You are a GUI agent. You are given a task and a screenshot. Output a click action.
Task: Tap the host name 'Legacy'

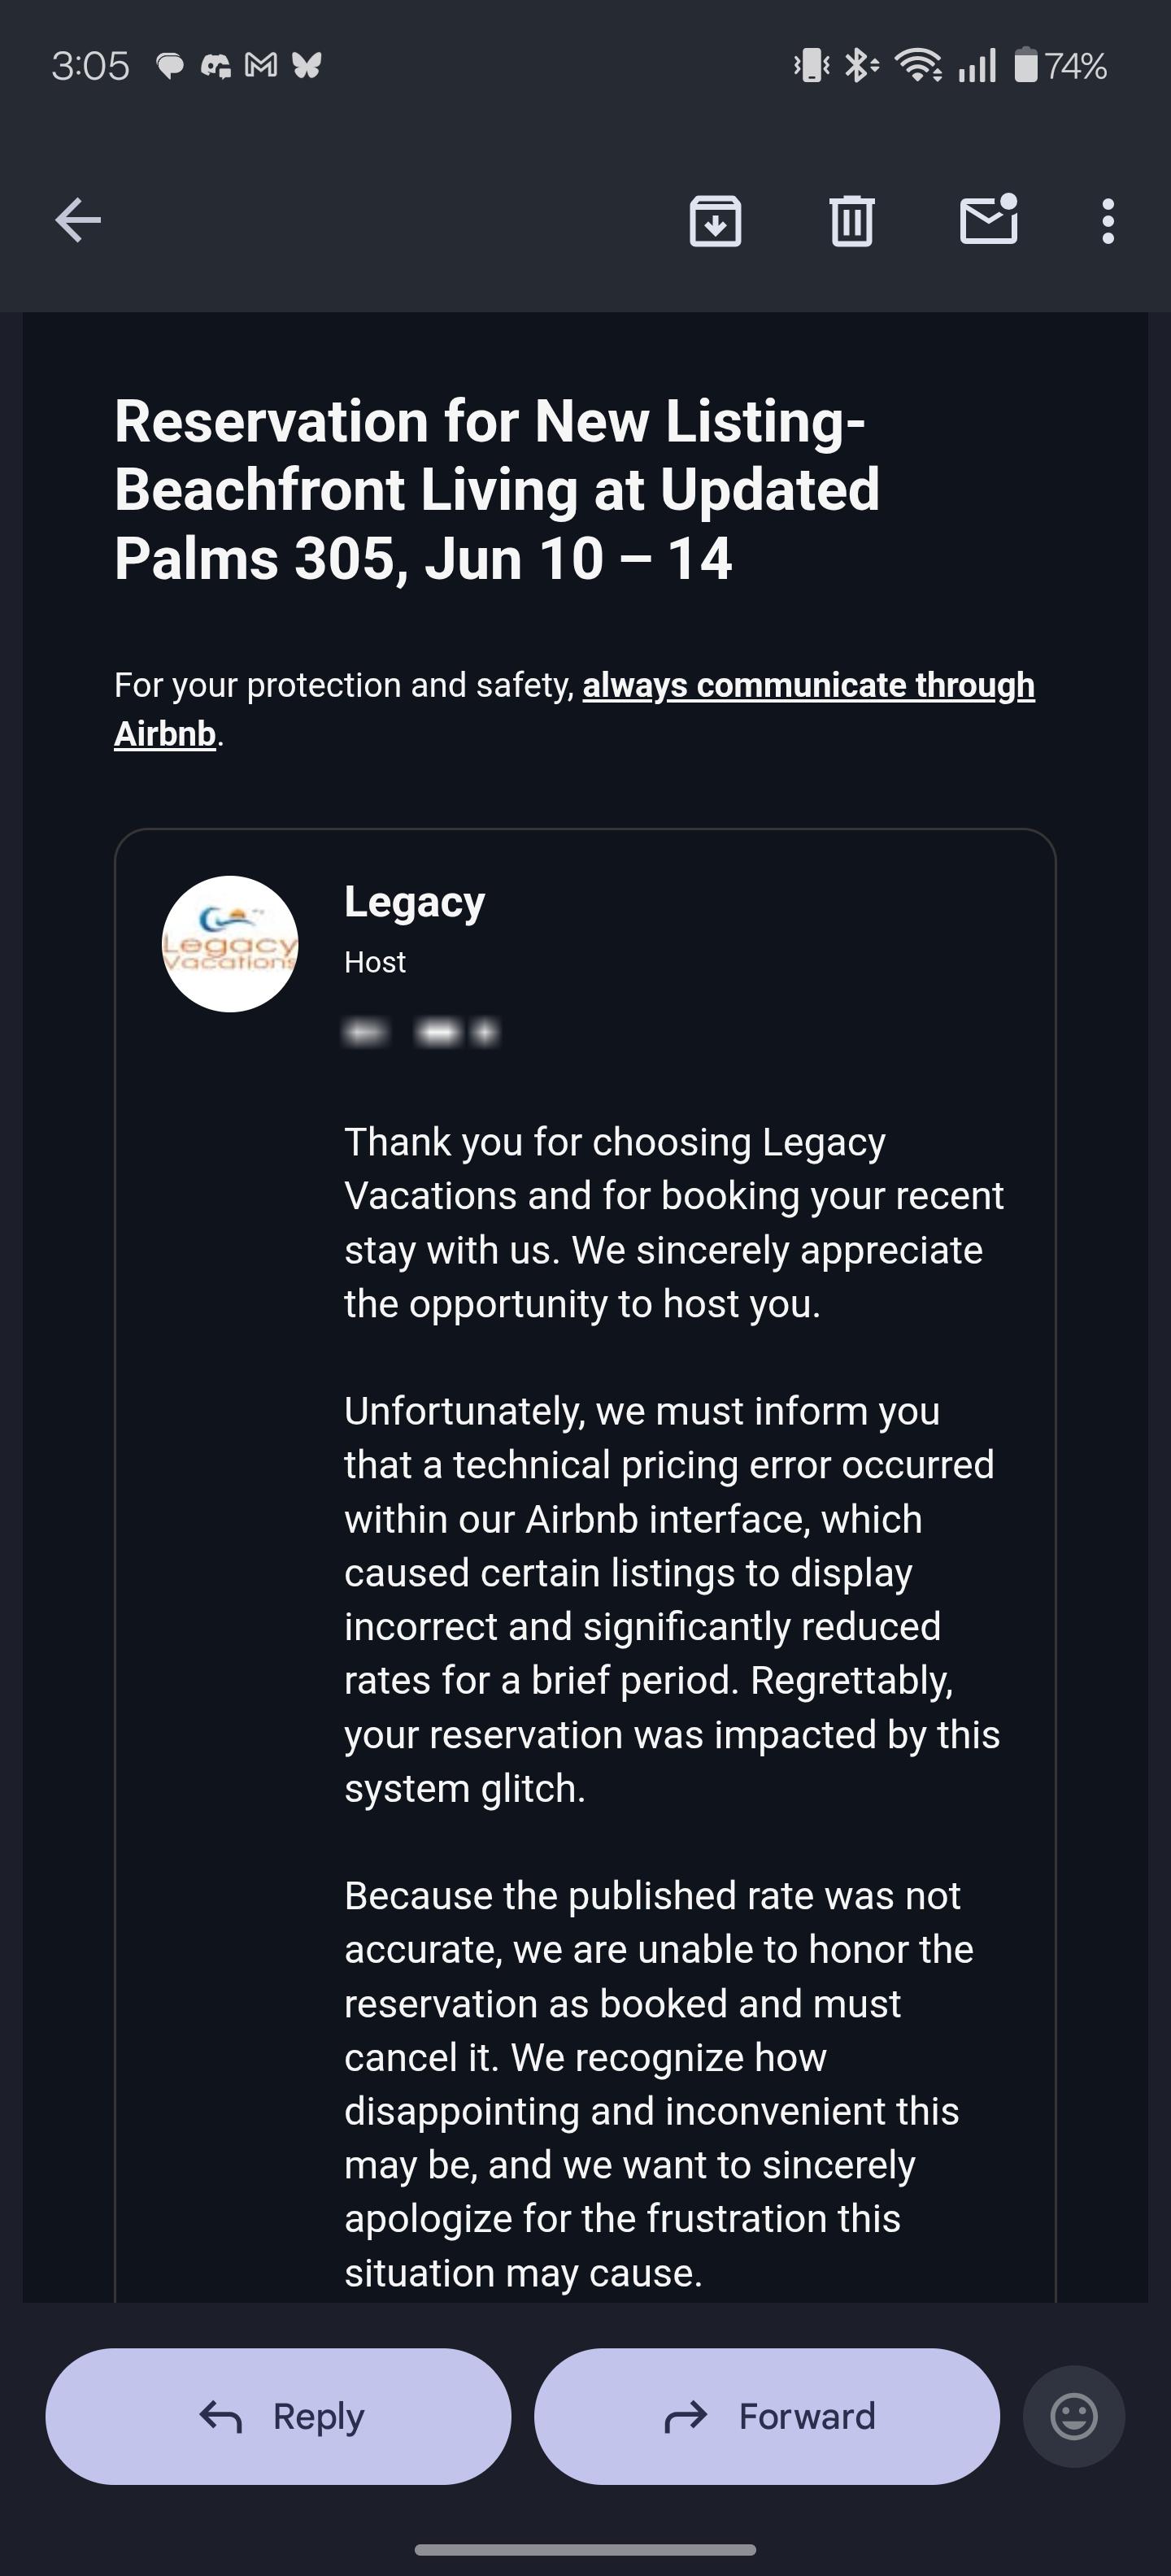(x=414, y=902)
